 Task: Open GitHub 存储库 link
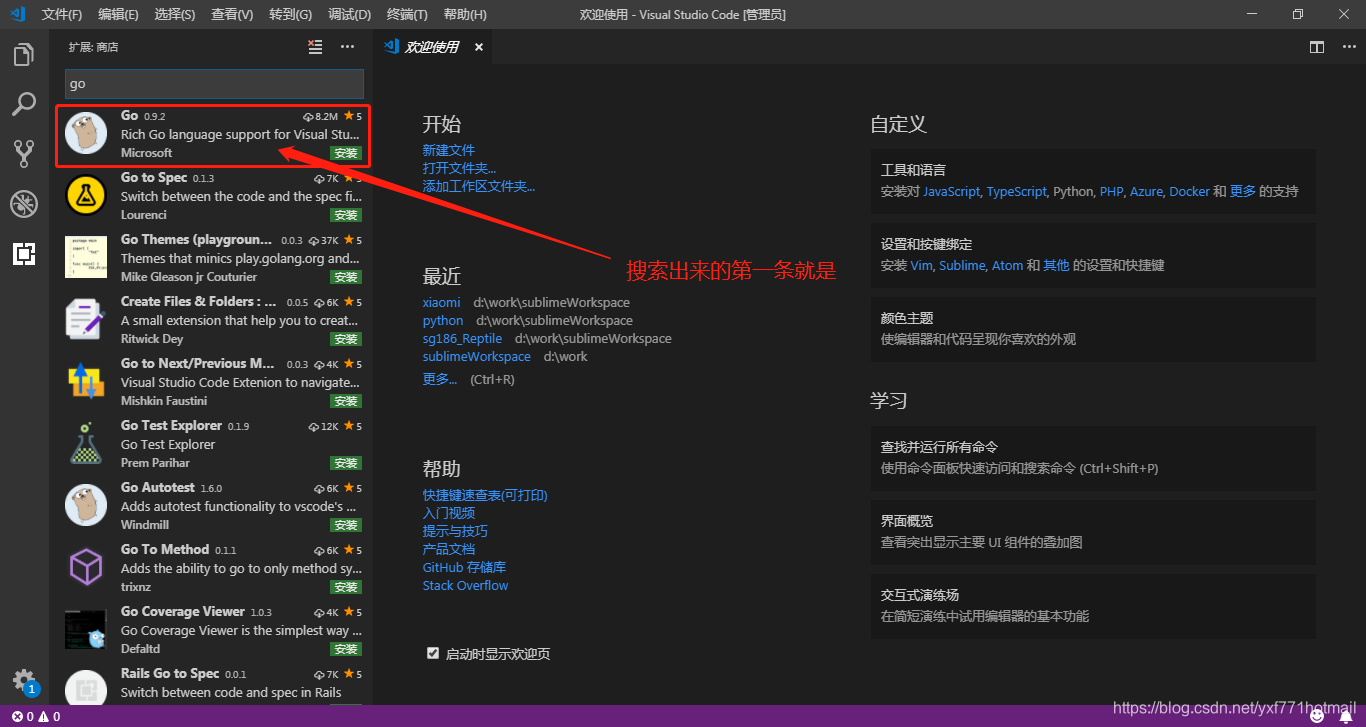(x=465, y=567)
